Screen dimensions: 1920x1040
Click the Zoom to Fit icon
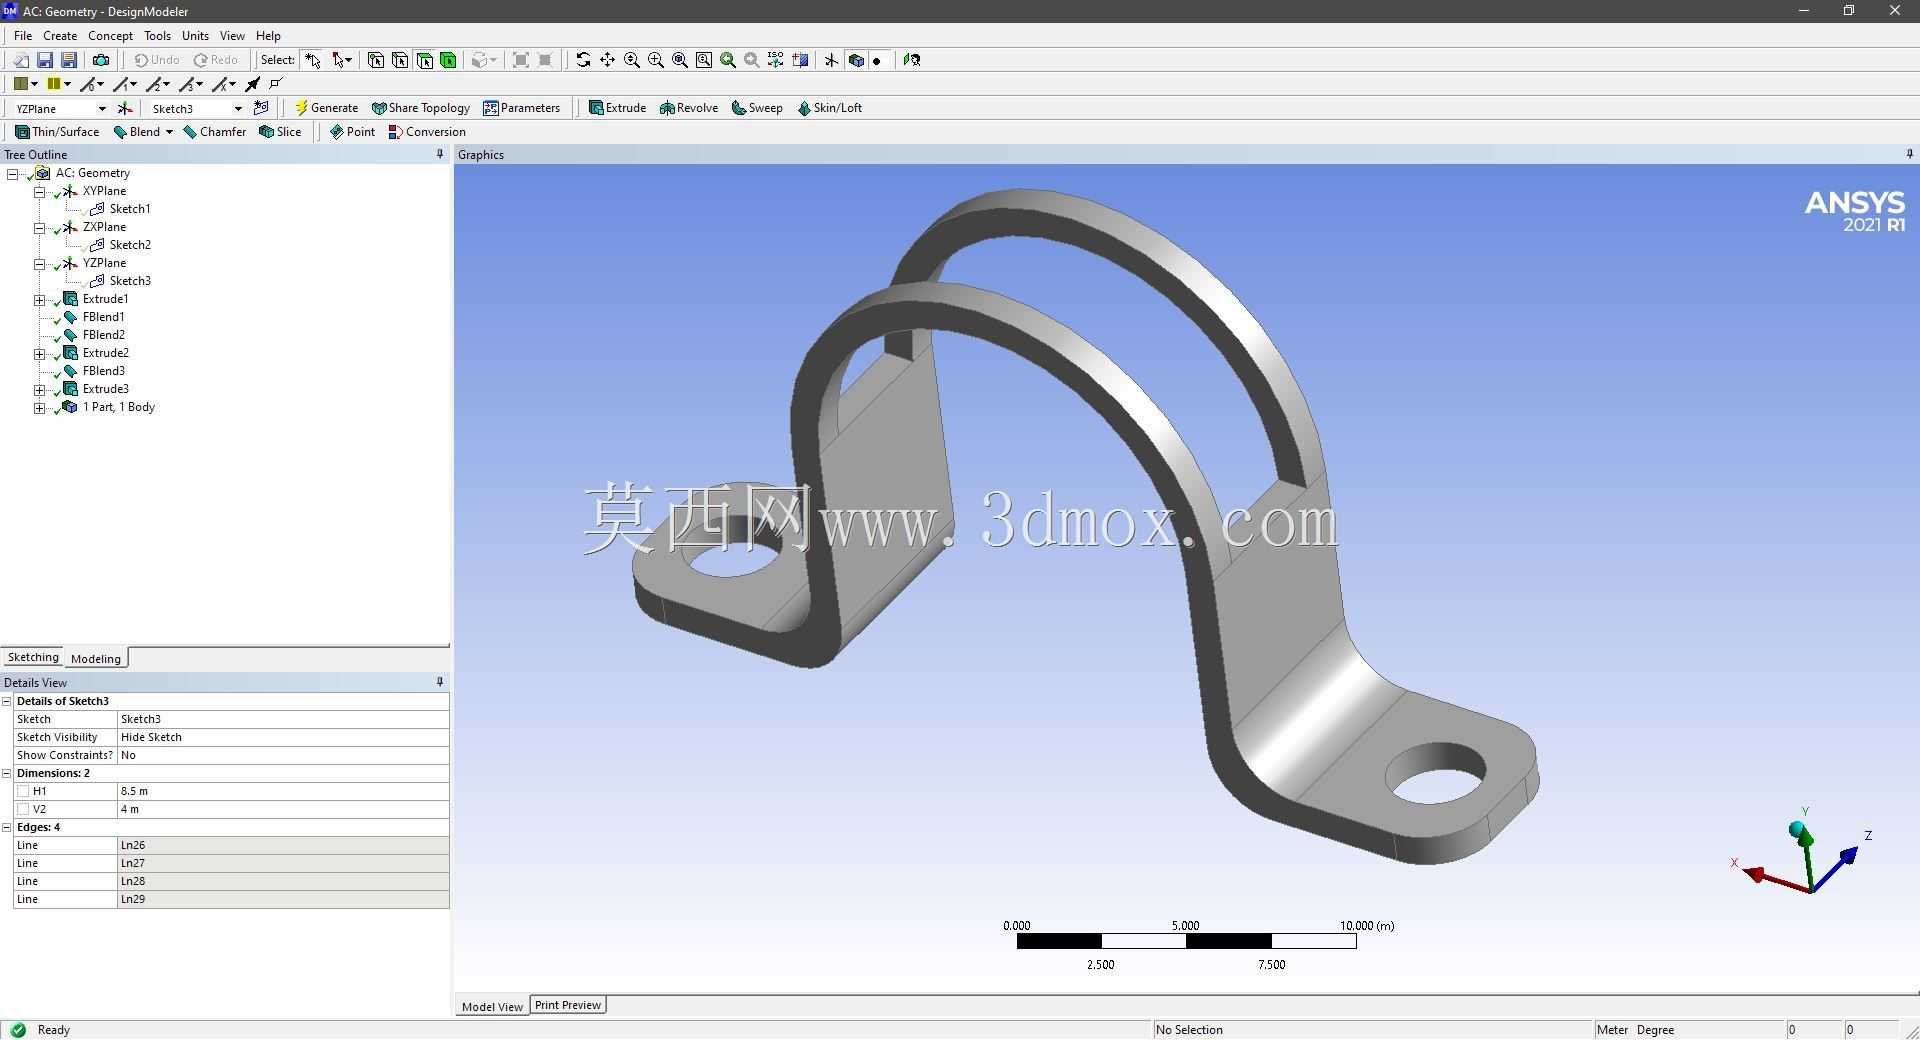(x=680, y=60)
